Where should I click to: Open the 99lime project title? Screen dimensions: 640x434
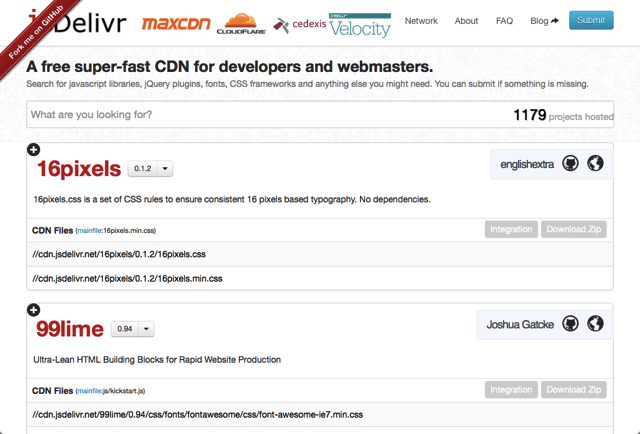(70, 329)
